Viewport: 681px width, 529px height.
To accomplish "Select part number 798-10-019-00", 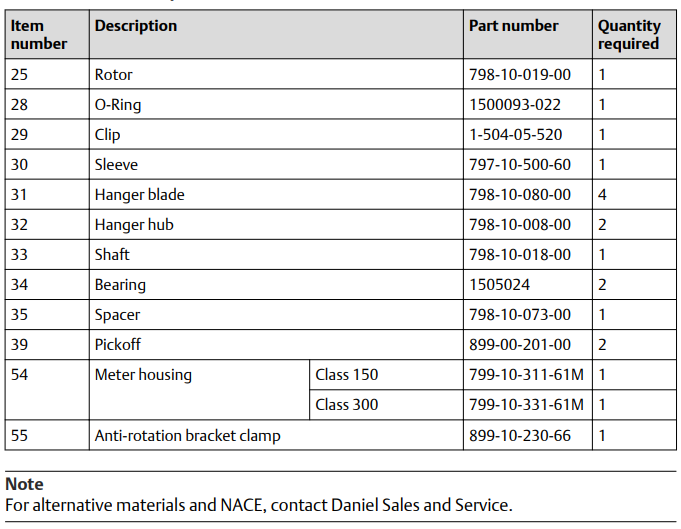I will [x=520, y=75].
